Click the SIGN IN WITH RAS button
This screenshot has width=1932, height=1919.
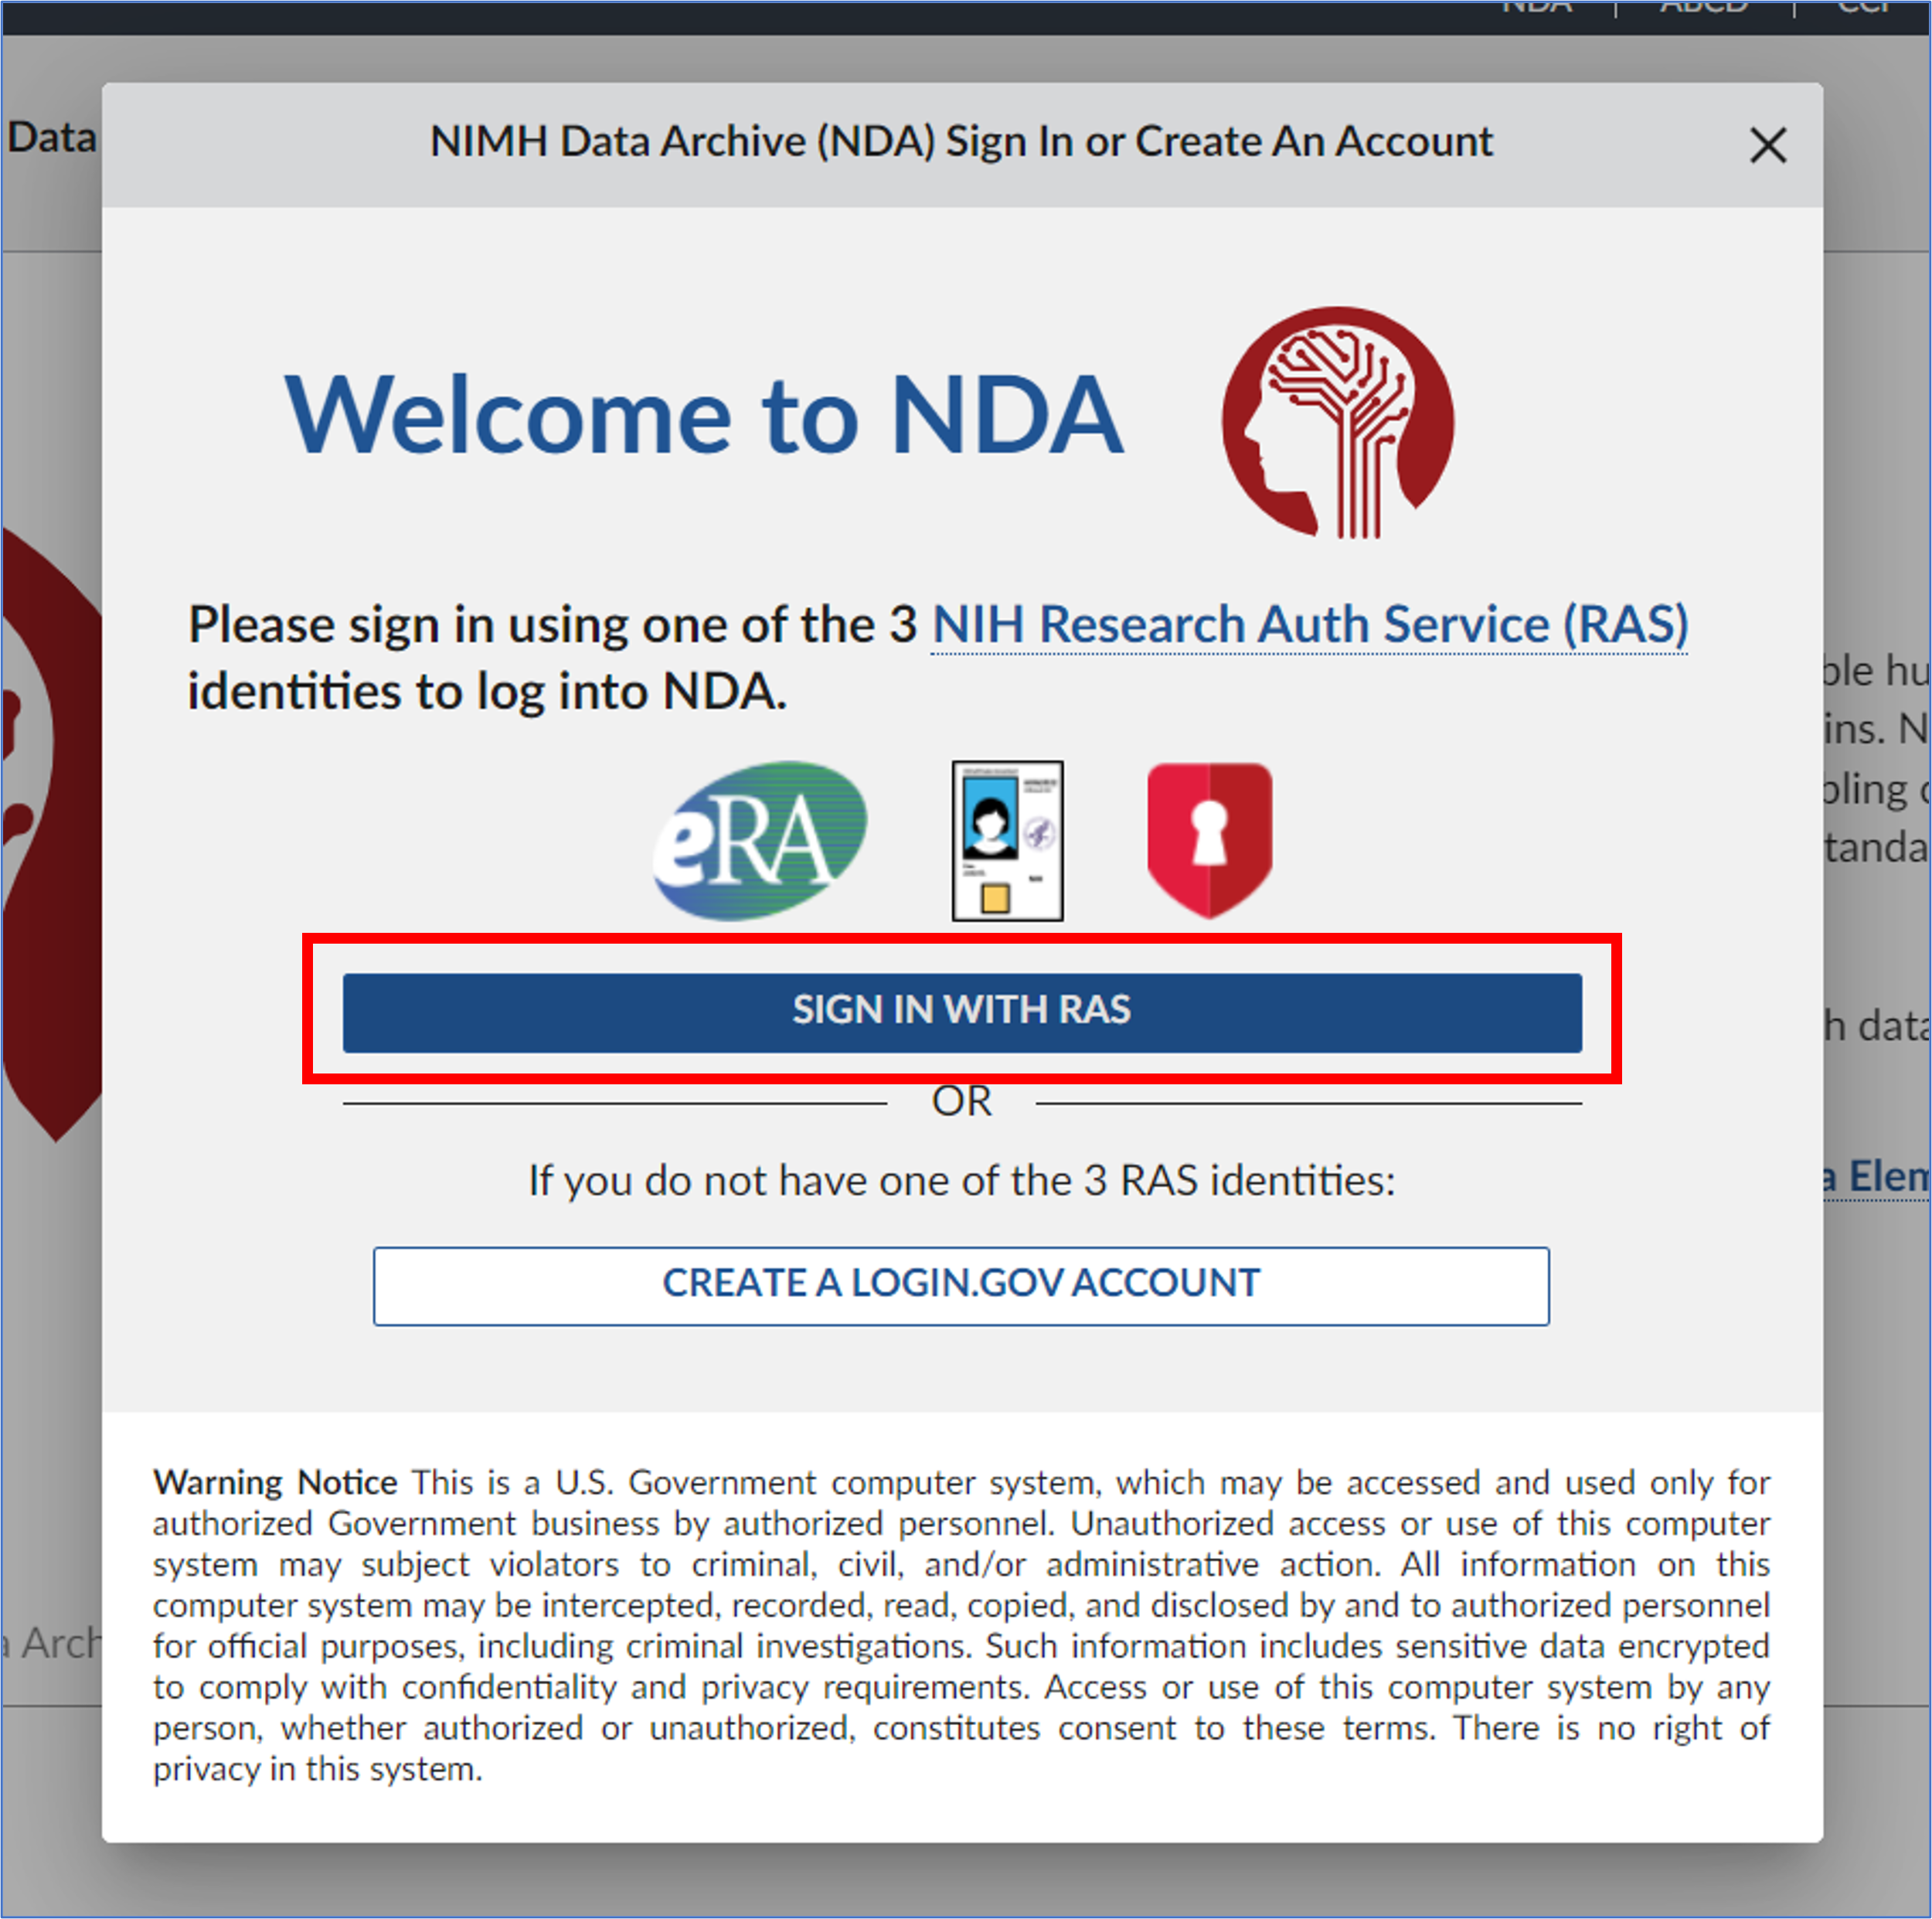coord(961,1011)
